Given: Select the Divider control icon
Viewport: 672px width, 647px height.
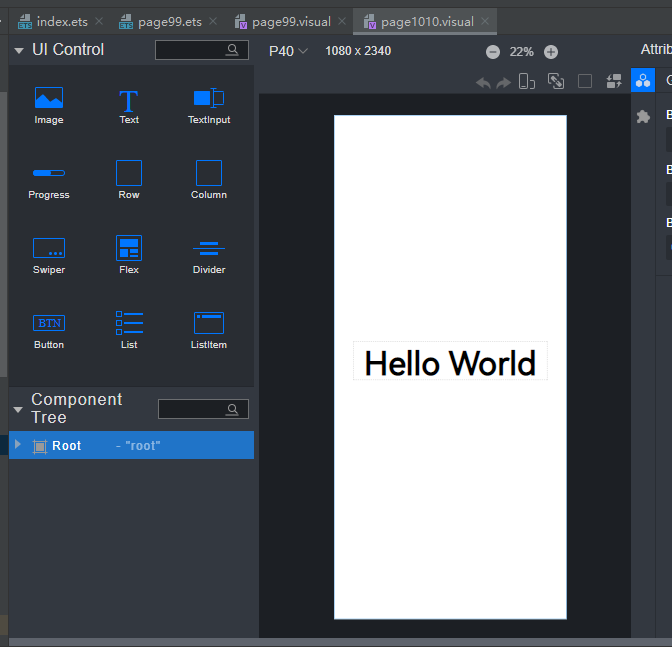Looking at the screenshot, I should tap(209, 248).
